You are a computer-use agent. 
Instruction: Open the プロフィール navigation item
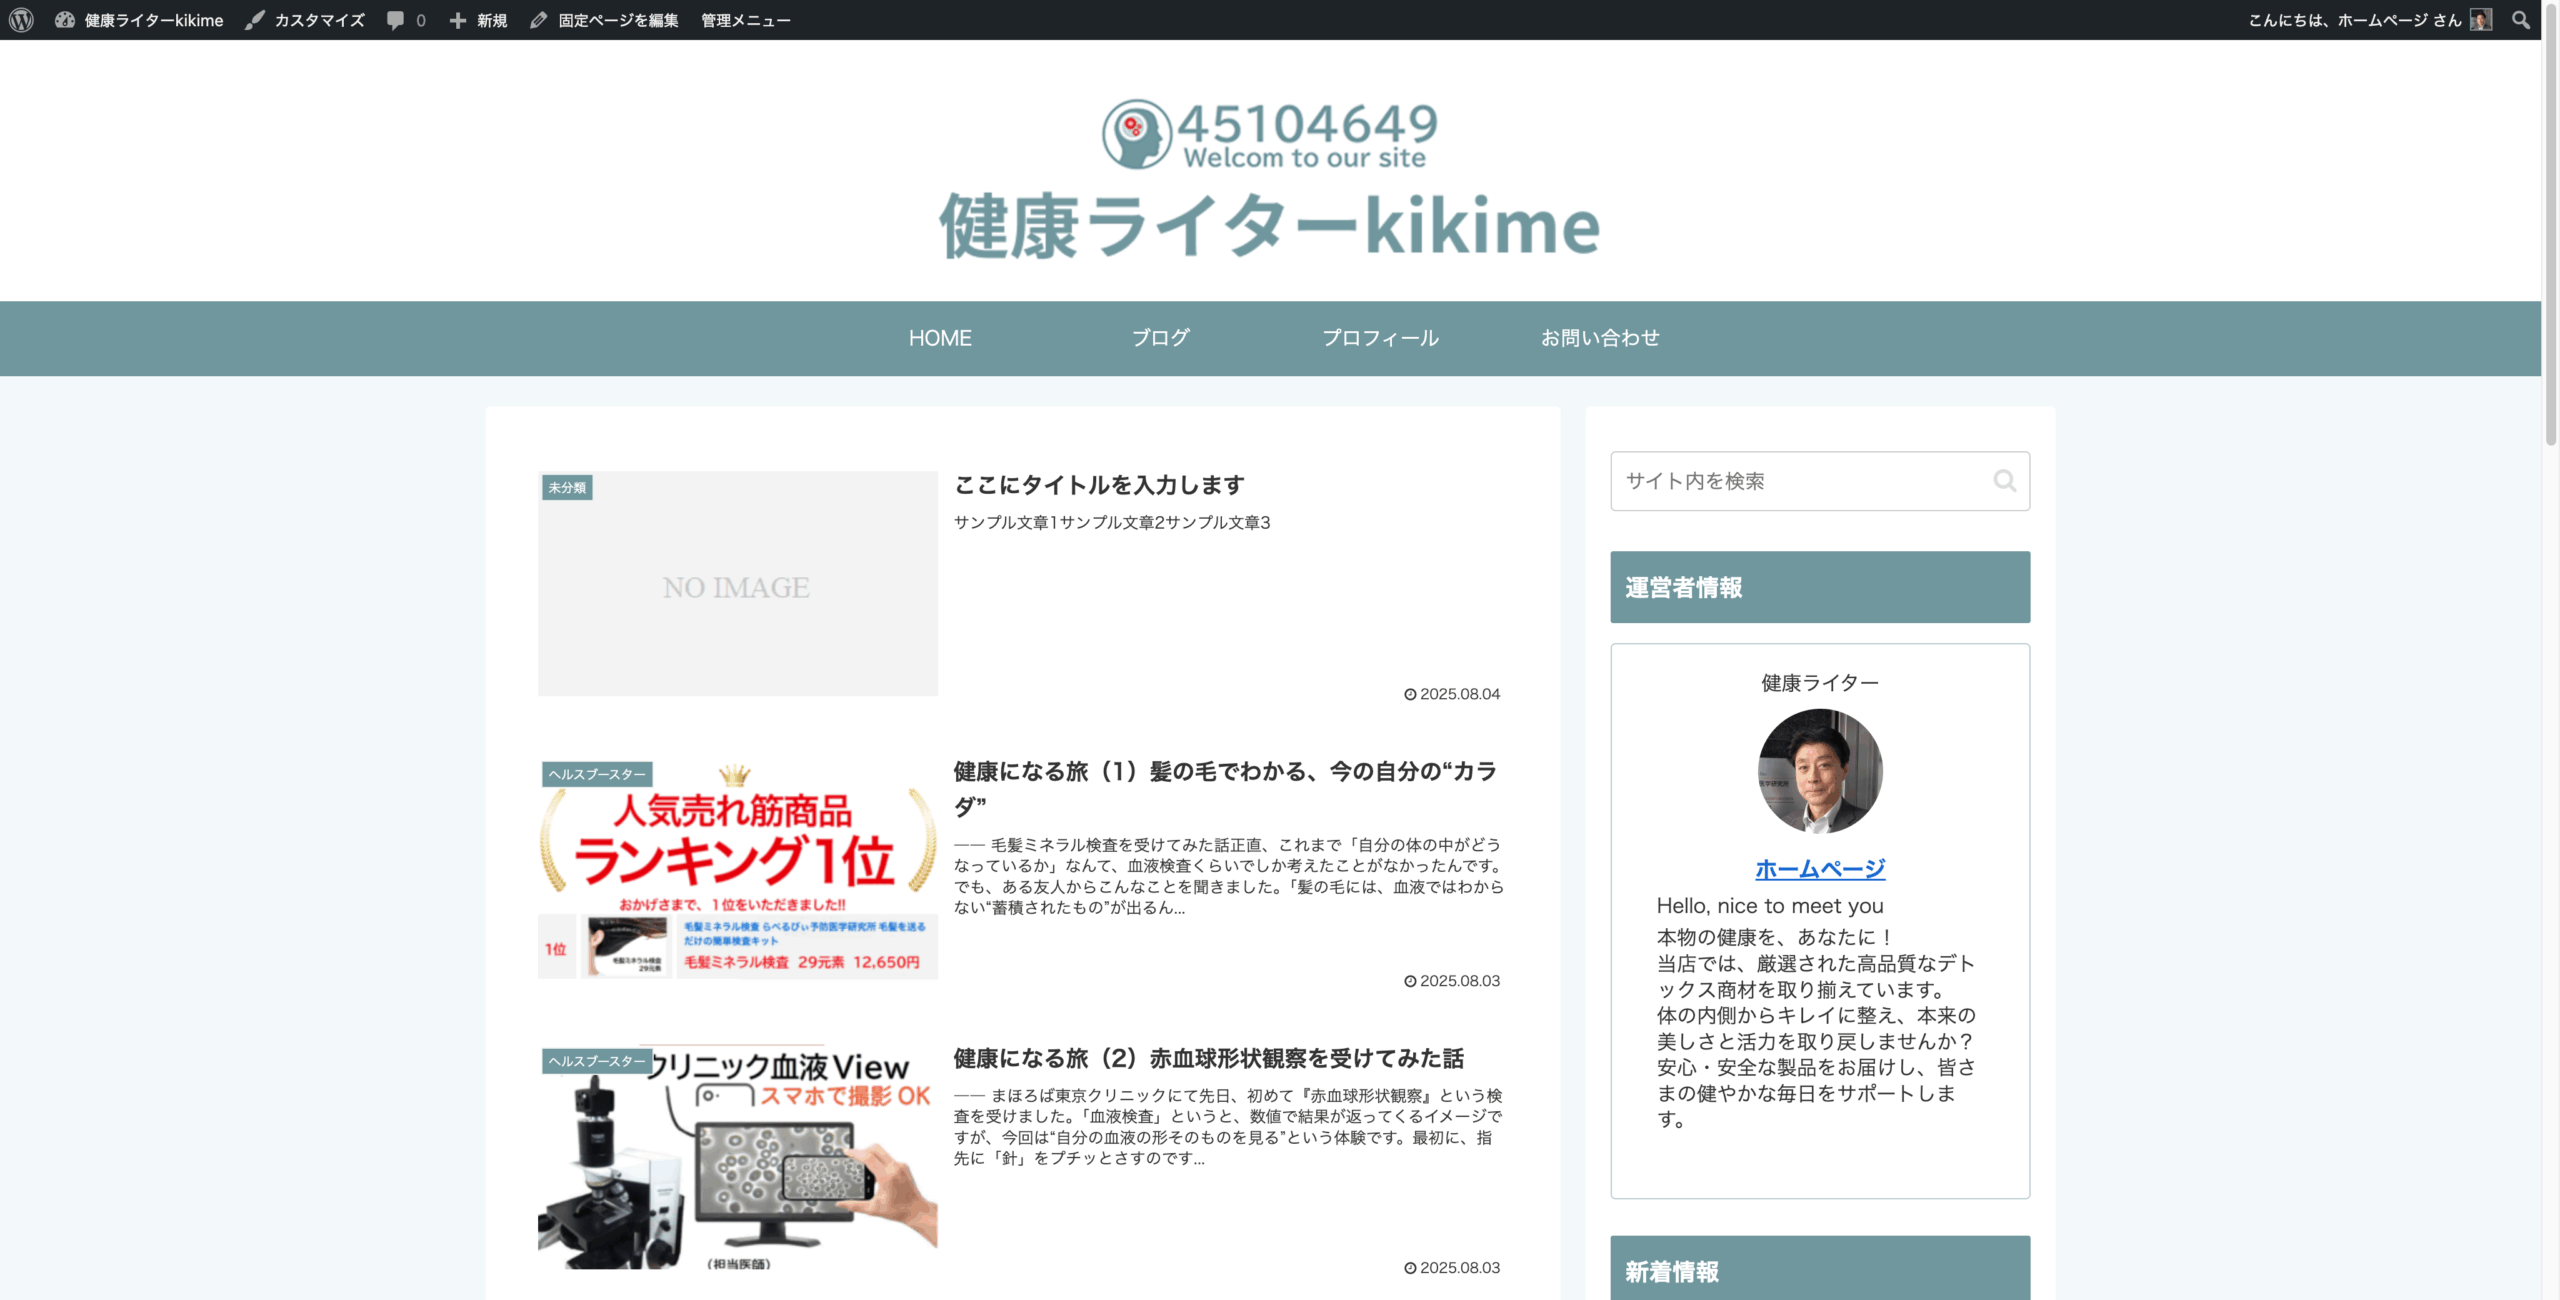[x=1380, y=338]
